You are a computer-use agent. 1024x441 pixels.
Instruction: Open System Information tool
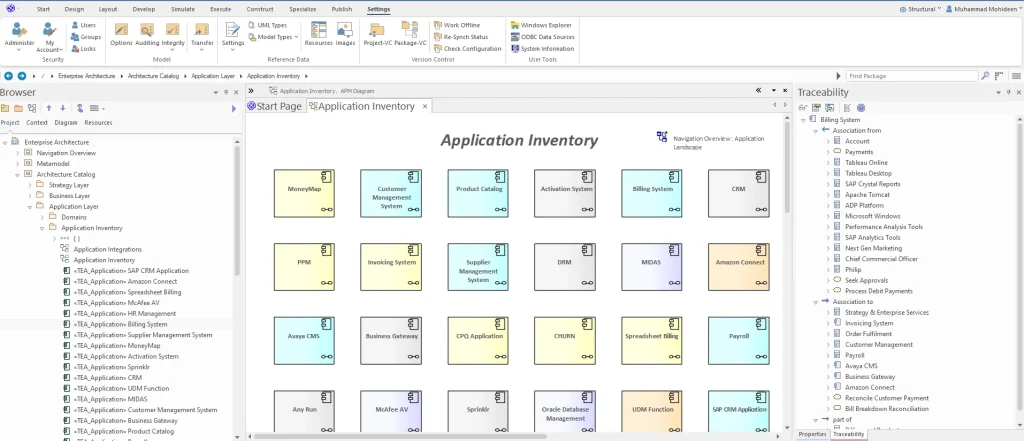(x=543, y=49)
